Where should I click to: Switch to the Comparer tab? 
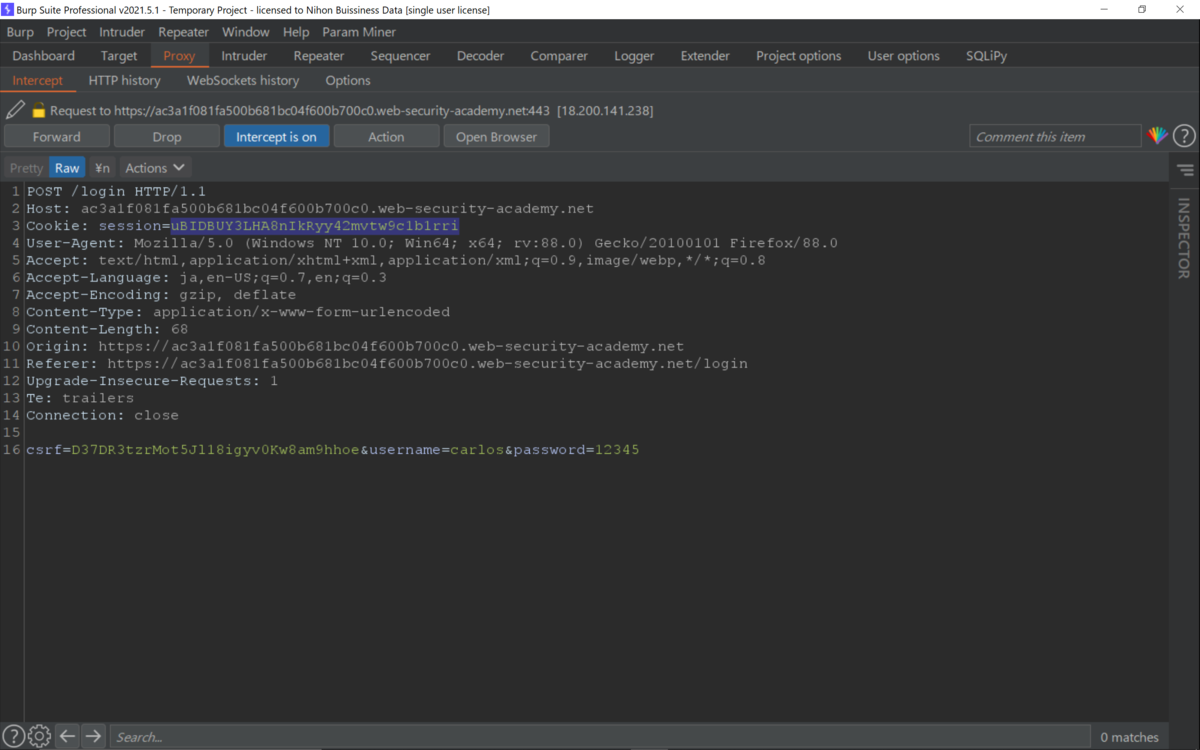point(558,56)
